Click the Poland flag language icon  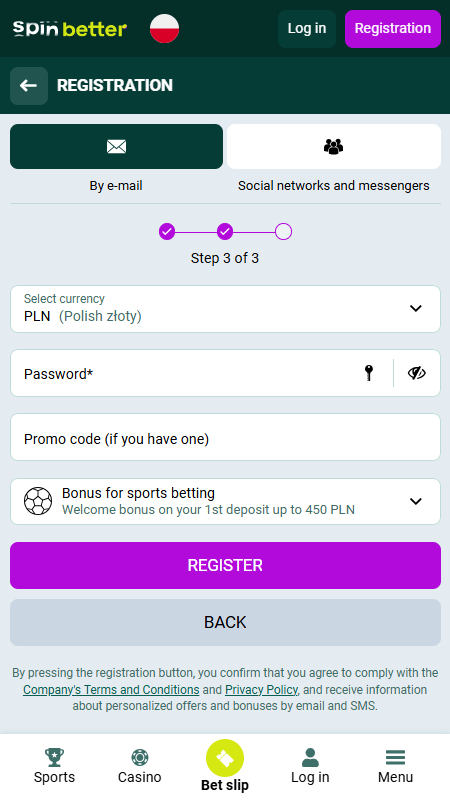tap(164, 29)
